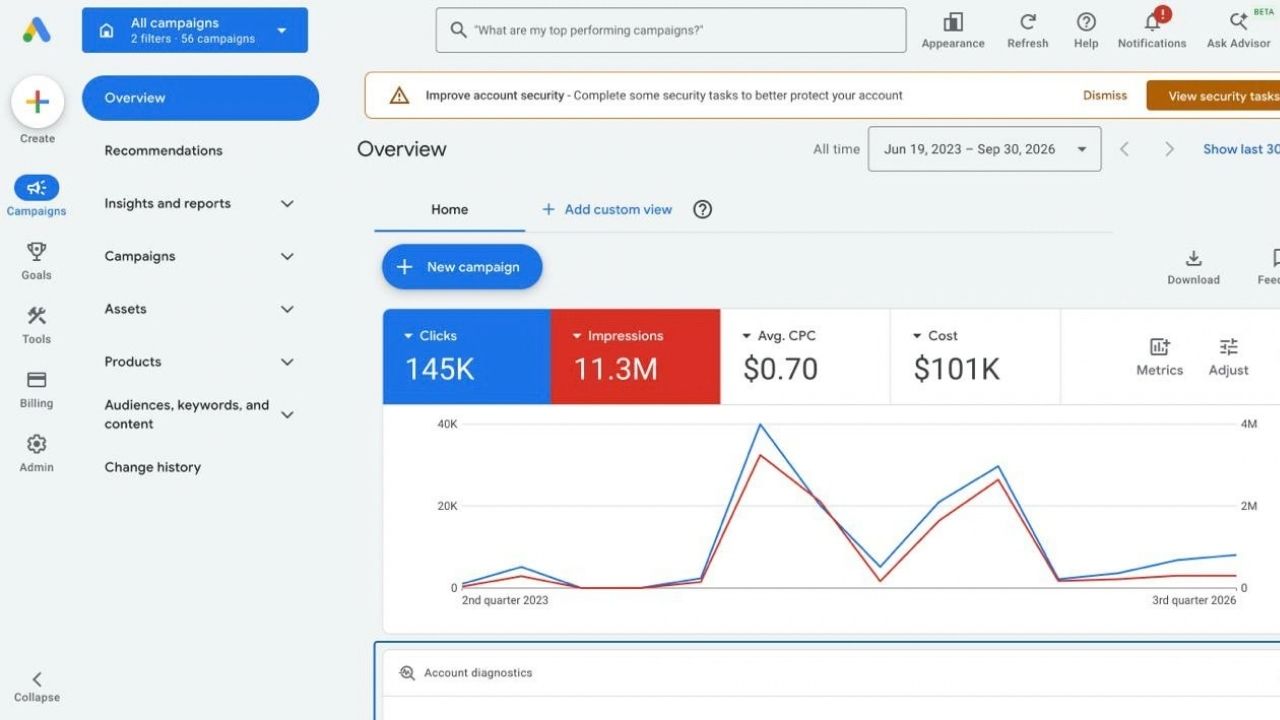Select Overview in the sidebar

coord(200,98)
